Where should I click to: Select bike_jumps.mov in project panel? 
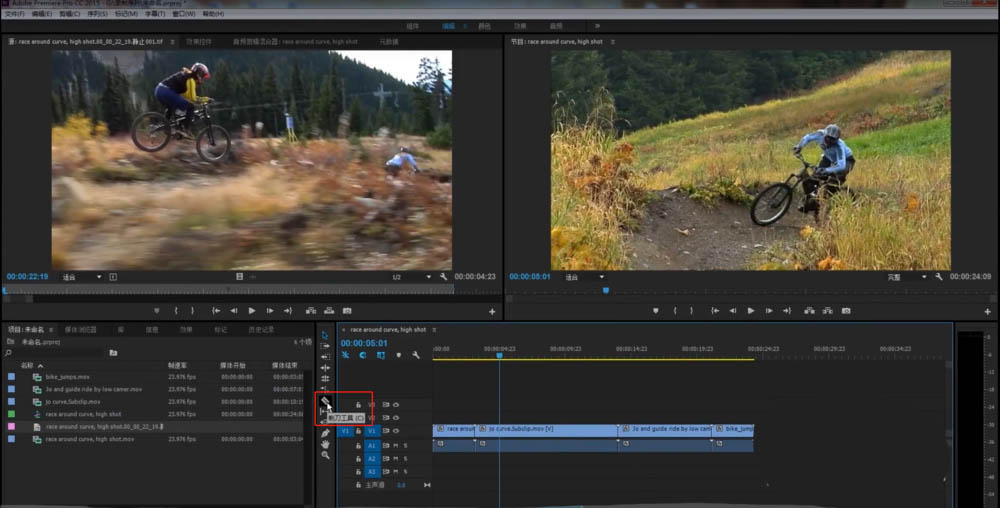(67, 377)
